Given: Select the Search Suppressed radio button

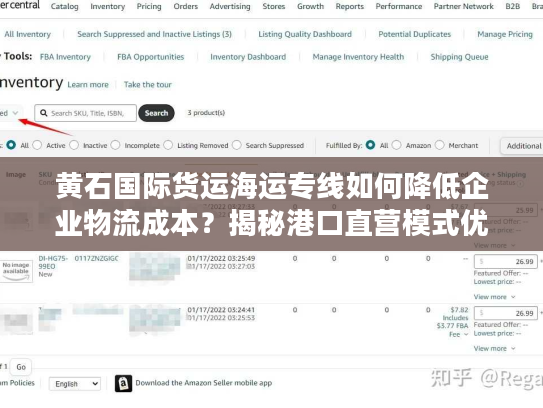Looking at the screenshot, I should pyautogui.click(x=237, y=145).
